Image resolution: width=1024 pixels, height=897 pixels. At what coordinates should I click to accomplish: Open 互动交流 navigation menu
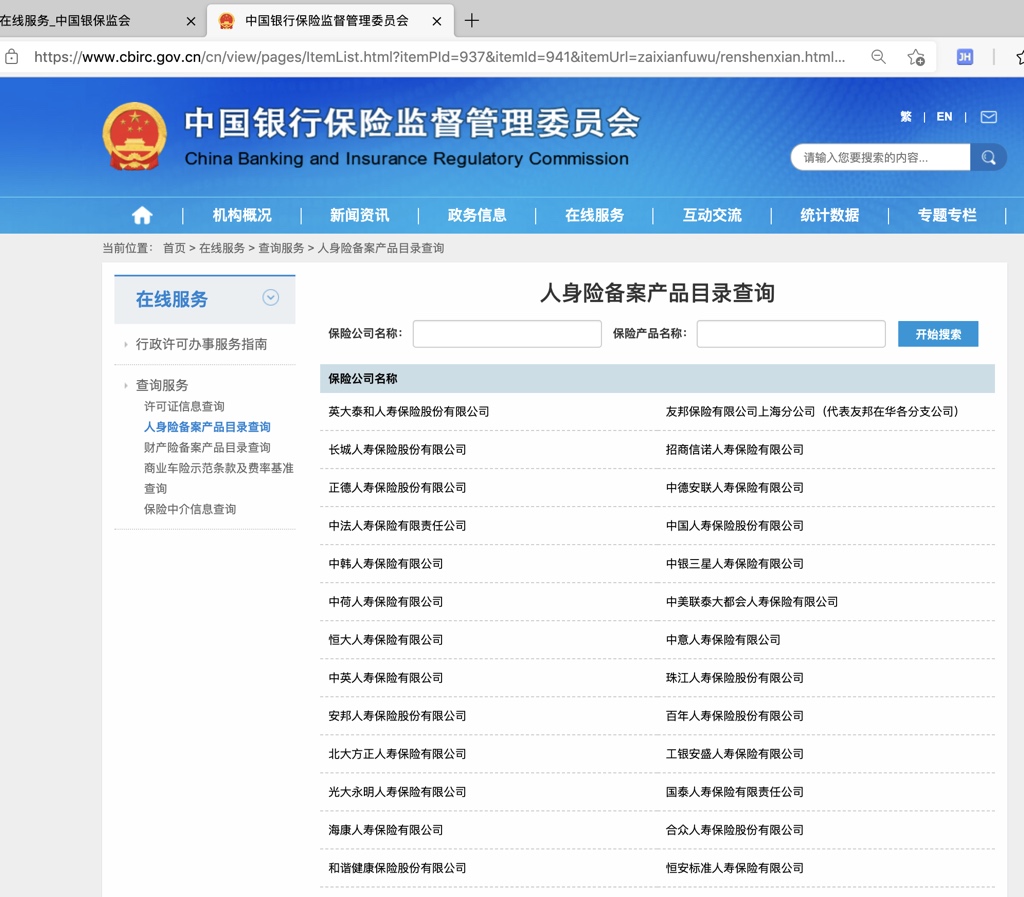712,215
